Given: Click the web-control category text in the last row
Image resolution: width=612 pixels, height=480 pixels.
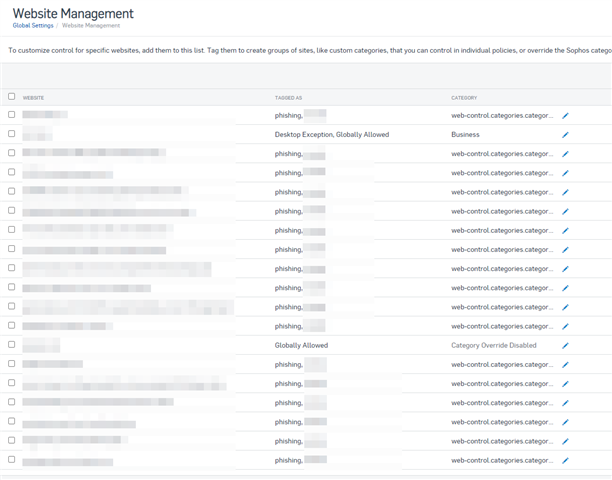Looking at the screenshot, I should click(502, 460).
